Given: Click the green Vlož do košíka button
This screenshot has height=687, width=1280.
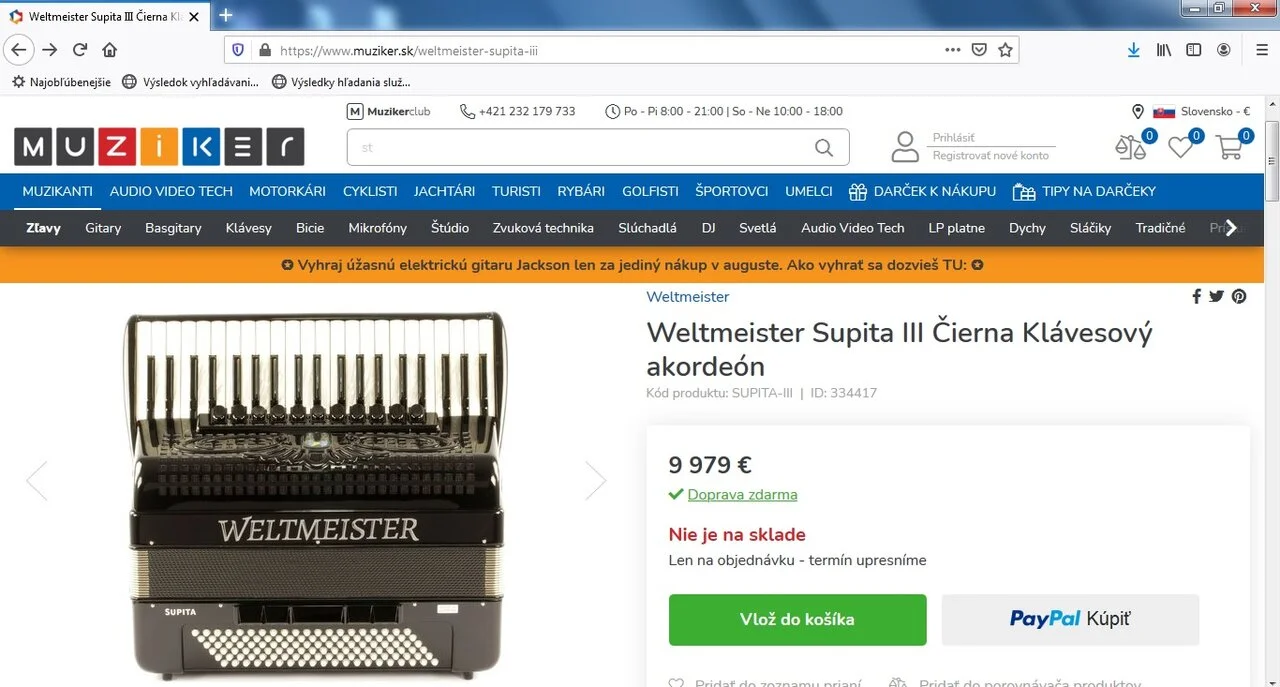Looking at the screenshot, I should (797, 619).
